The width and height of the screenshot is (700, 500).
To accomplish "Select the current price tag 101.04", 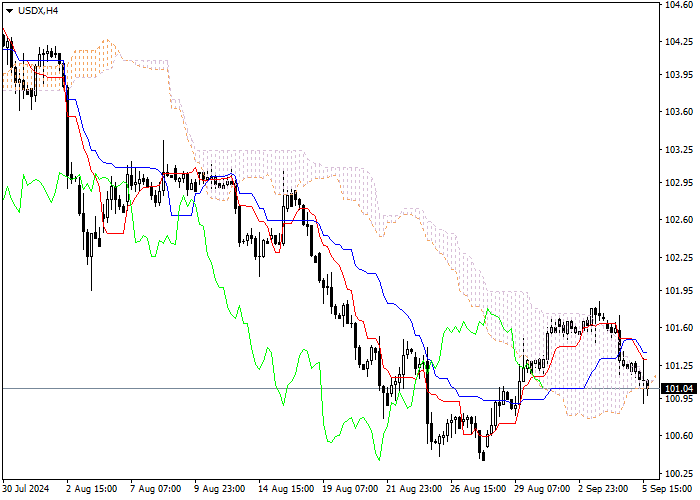I will click(x=679, y=388).
